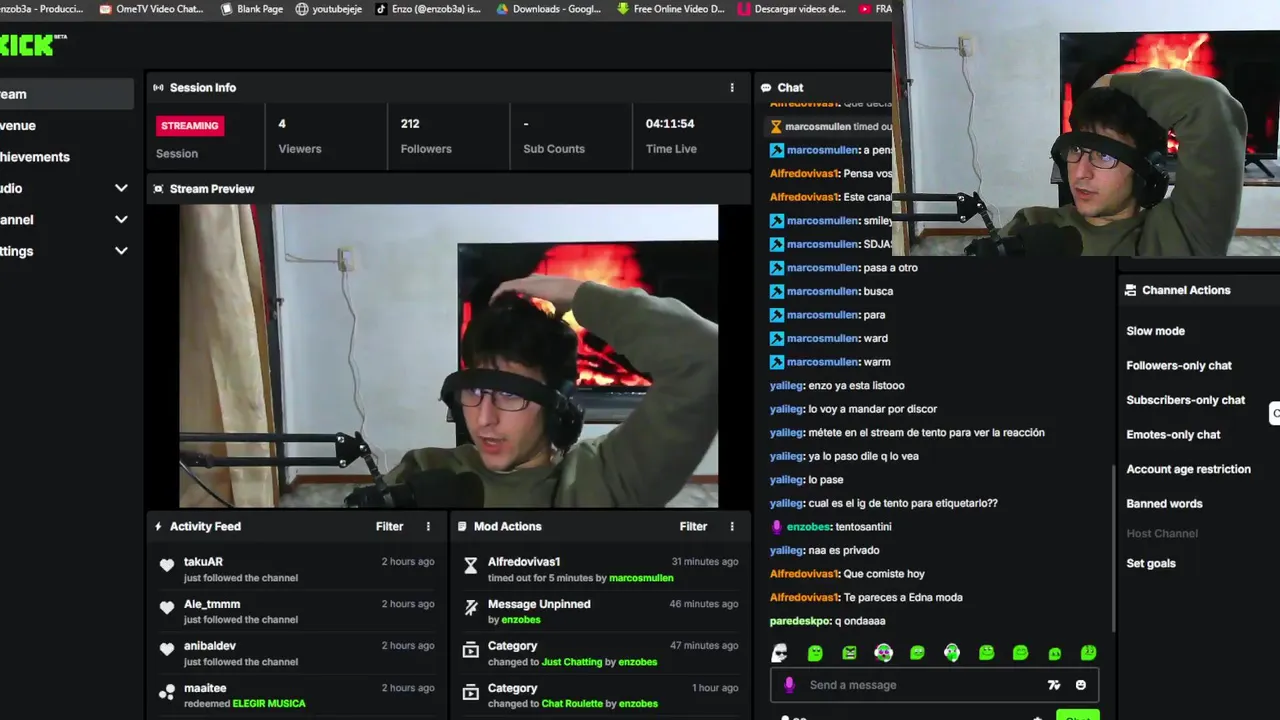Click the white sunglasses emote in emote bar
The height and width of the screenshot is (720, 1280).
pyautogui.click(x=780, y=653)
